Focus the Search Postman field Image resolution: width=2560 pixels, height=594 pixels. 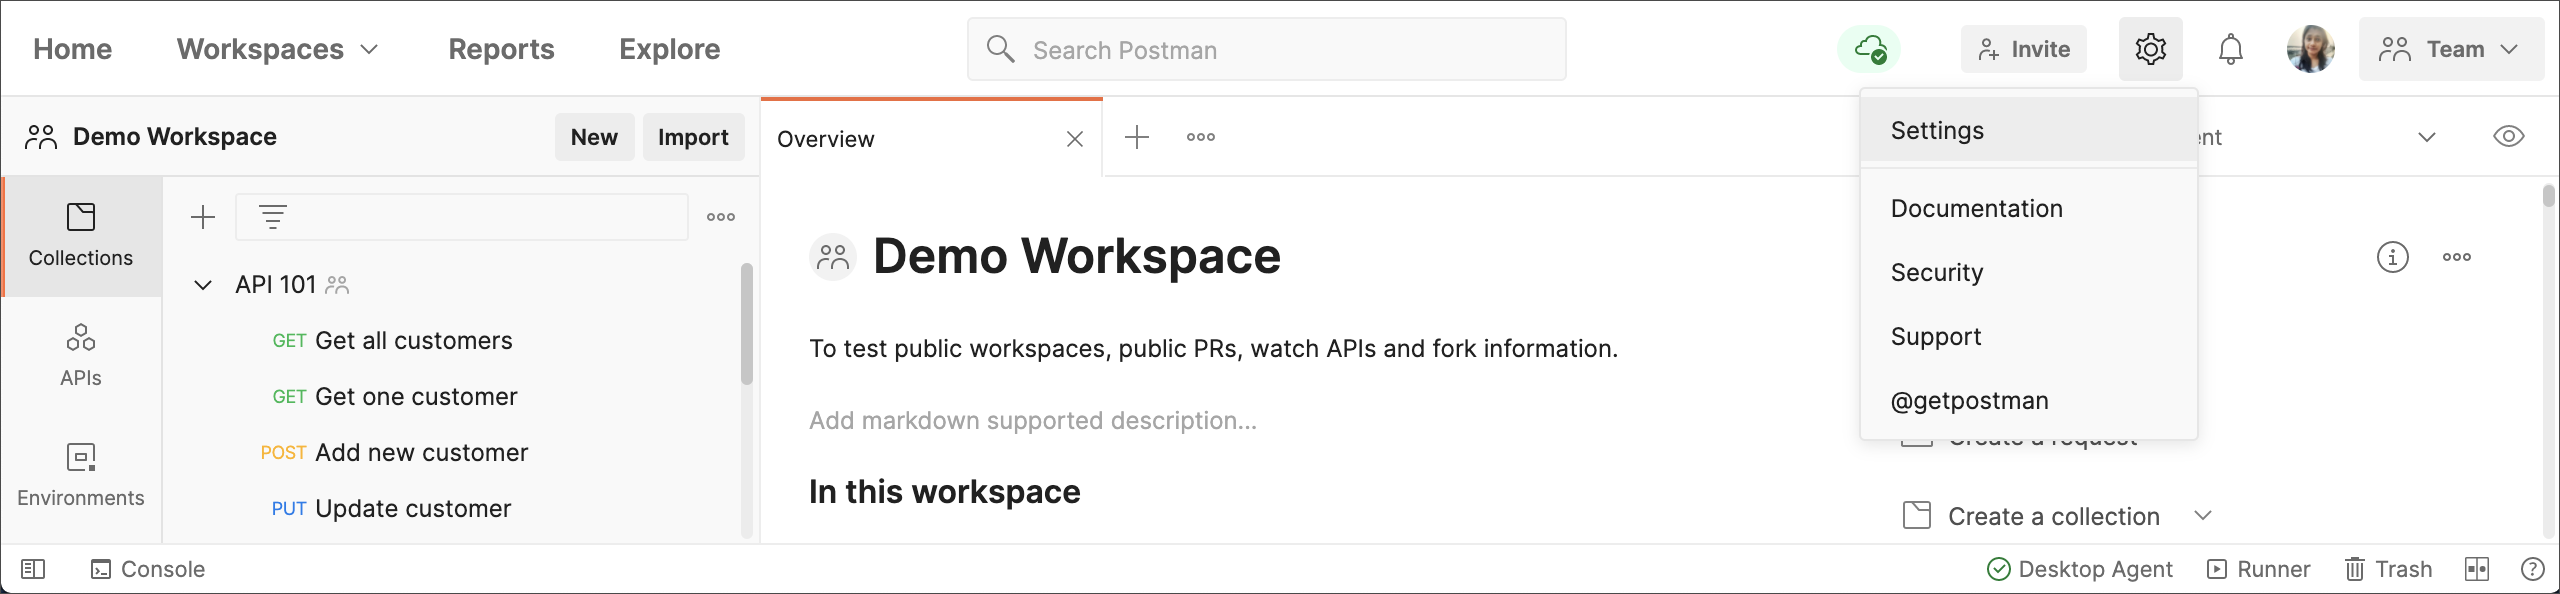click(1267, 49)
